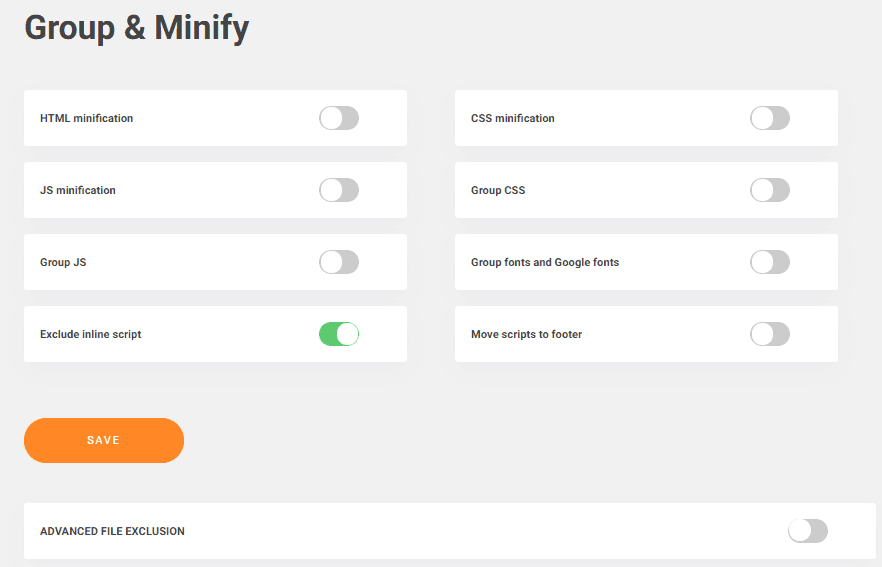Select the Move scripts to footer label
Viewport: 882px width, 567px height.
pos(526,334)
